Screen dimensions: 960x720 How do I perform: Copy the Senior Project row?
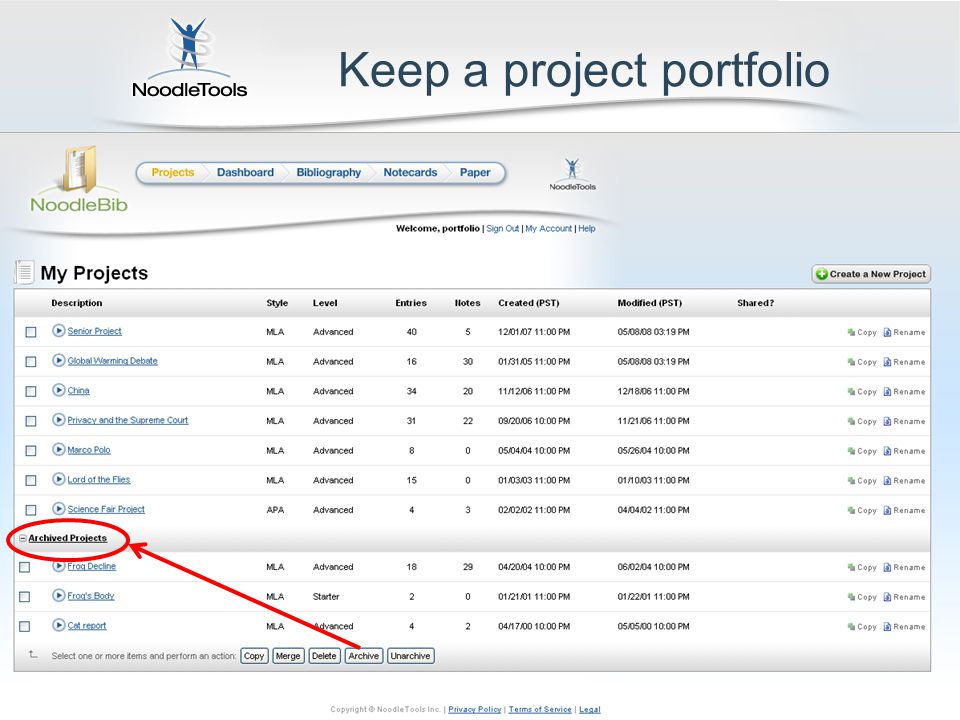point(861,332)
